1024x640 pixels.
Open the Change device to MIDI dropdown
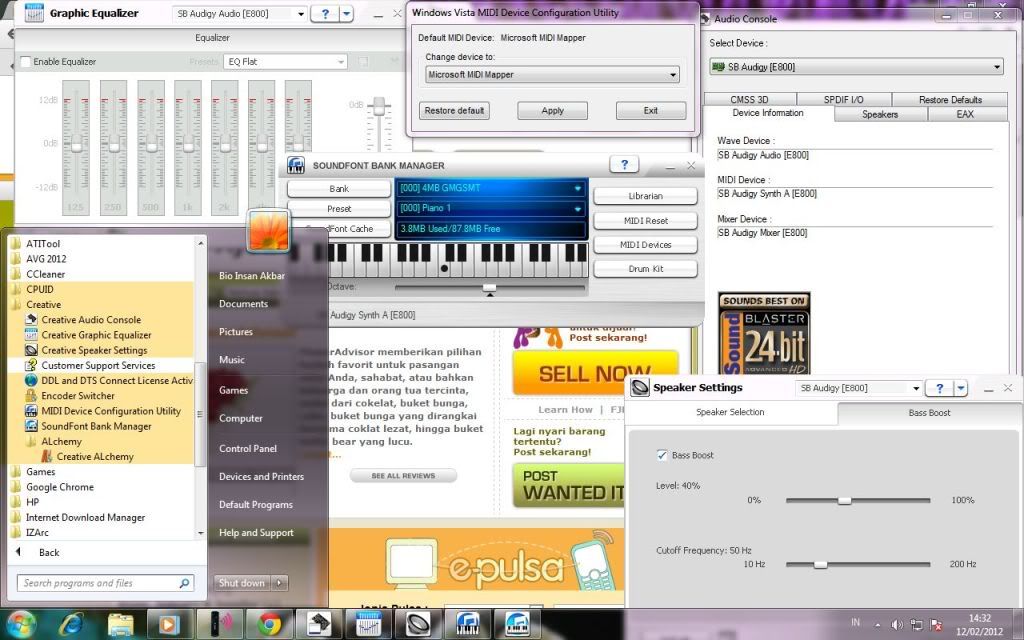552,74
